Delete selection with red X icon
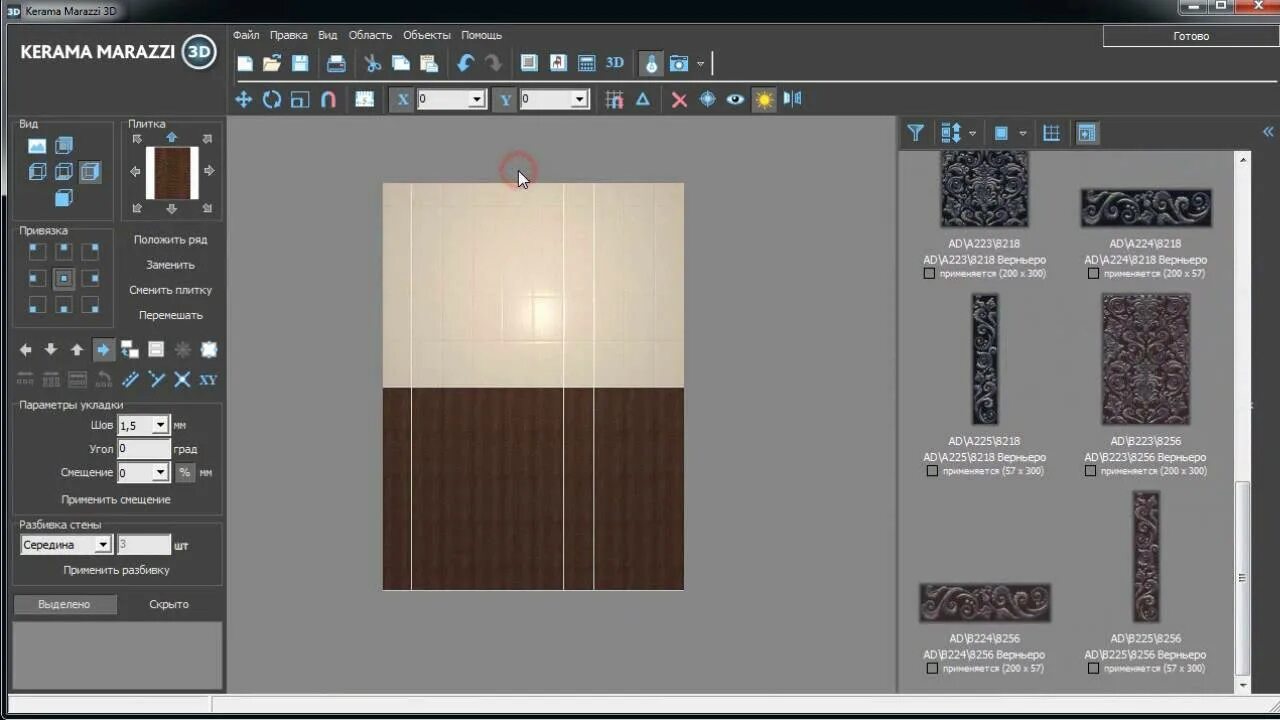This screenshot has height=720, width=1280. pos(679,99)
